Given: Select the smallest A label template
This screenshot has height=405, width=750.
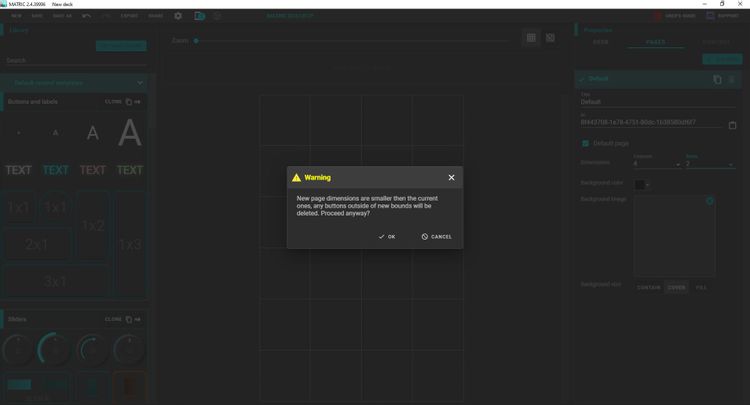Looking at the screenshot, I should click(19, 132).
